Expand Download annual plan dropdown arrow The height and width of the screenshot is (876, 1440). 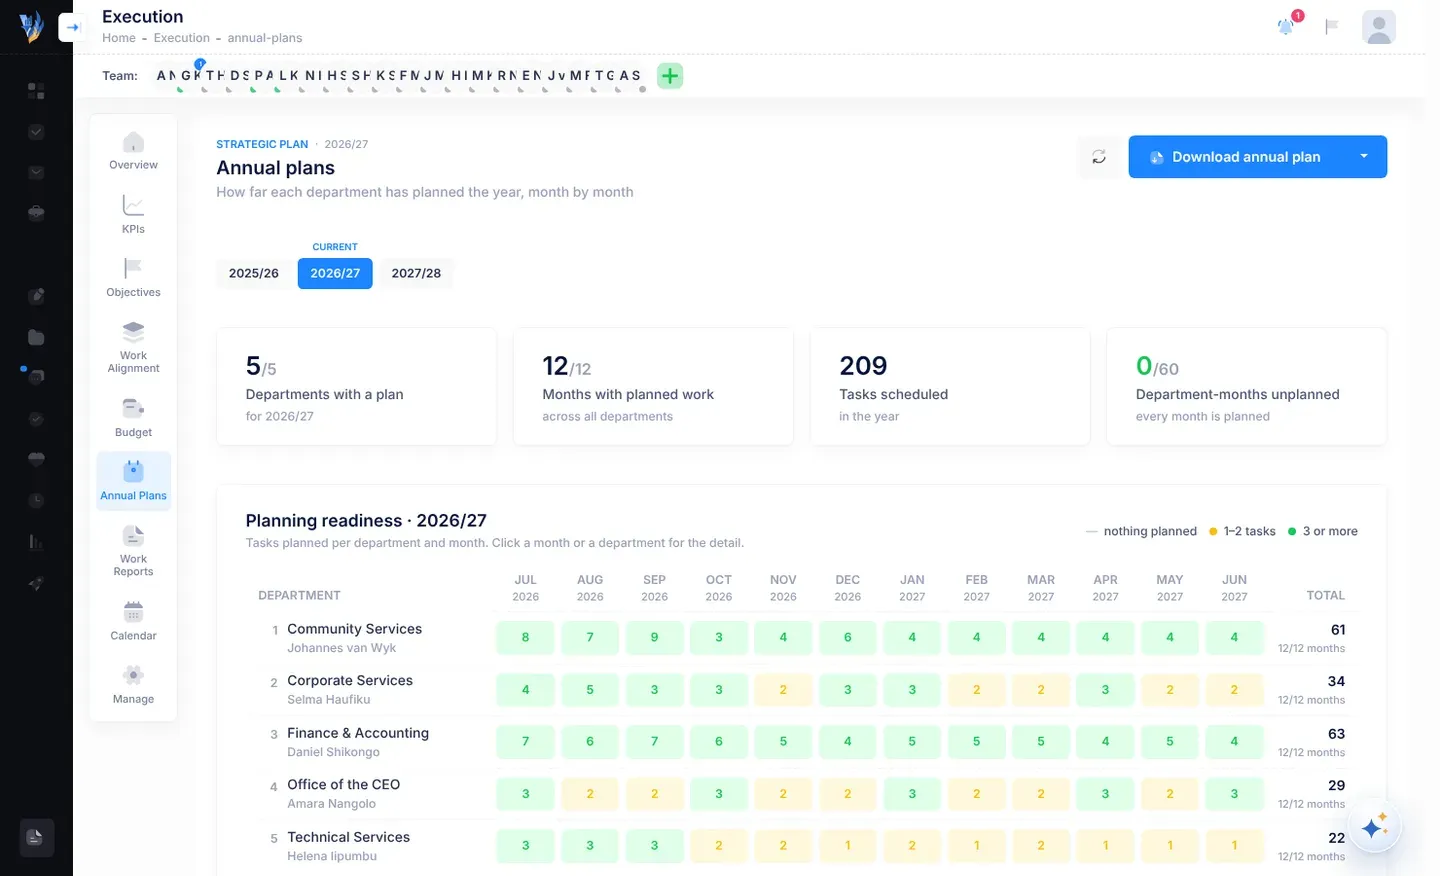pos(1364,157)
